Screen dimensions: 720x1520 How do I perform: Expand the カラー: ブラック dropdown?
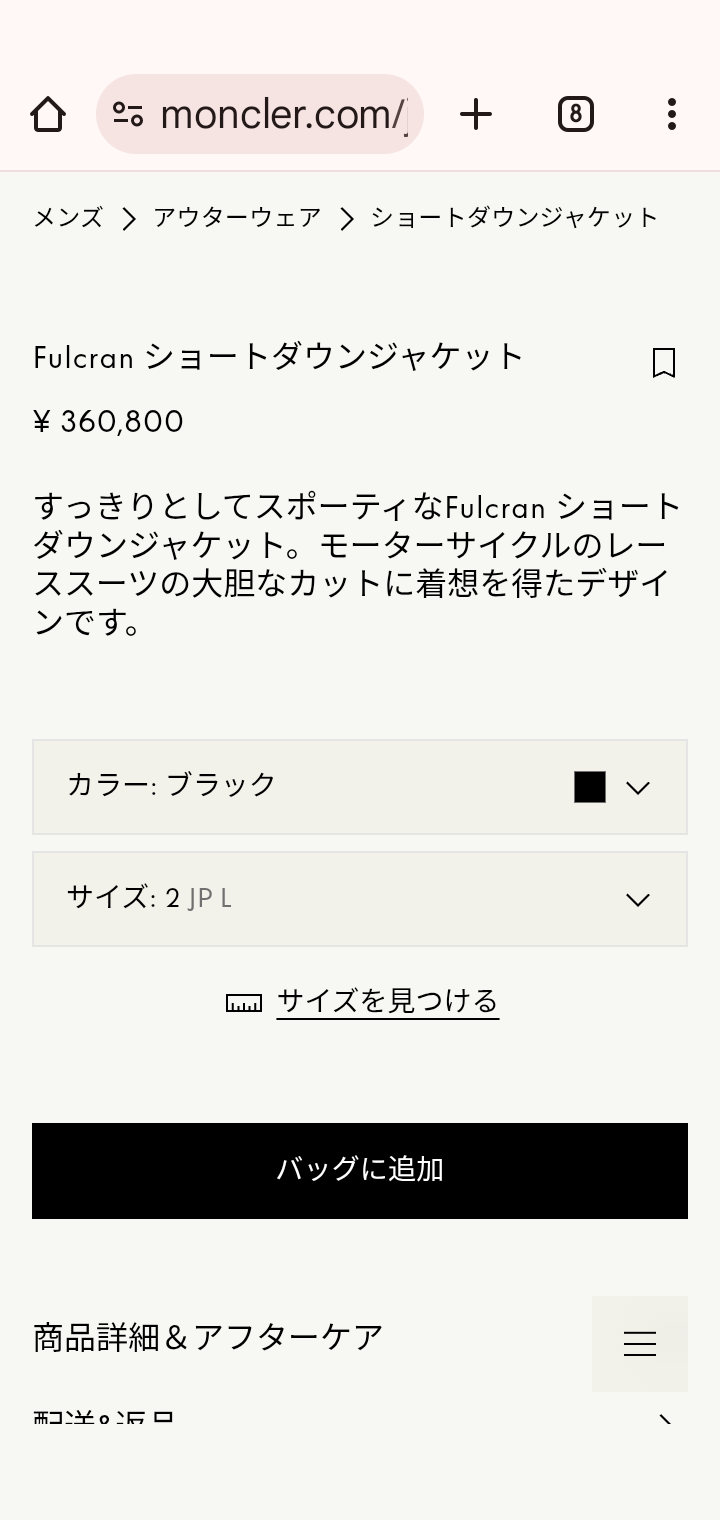tap(360, 787)
